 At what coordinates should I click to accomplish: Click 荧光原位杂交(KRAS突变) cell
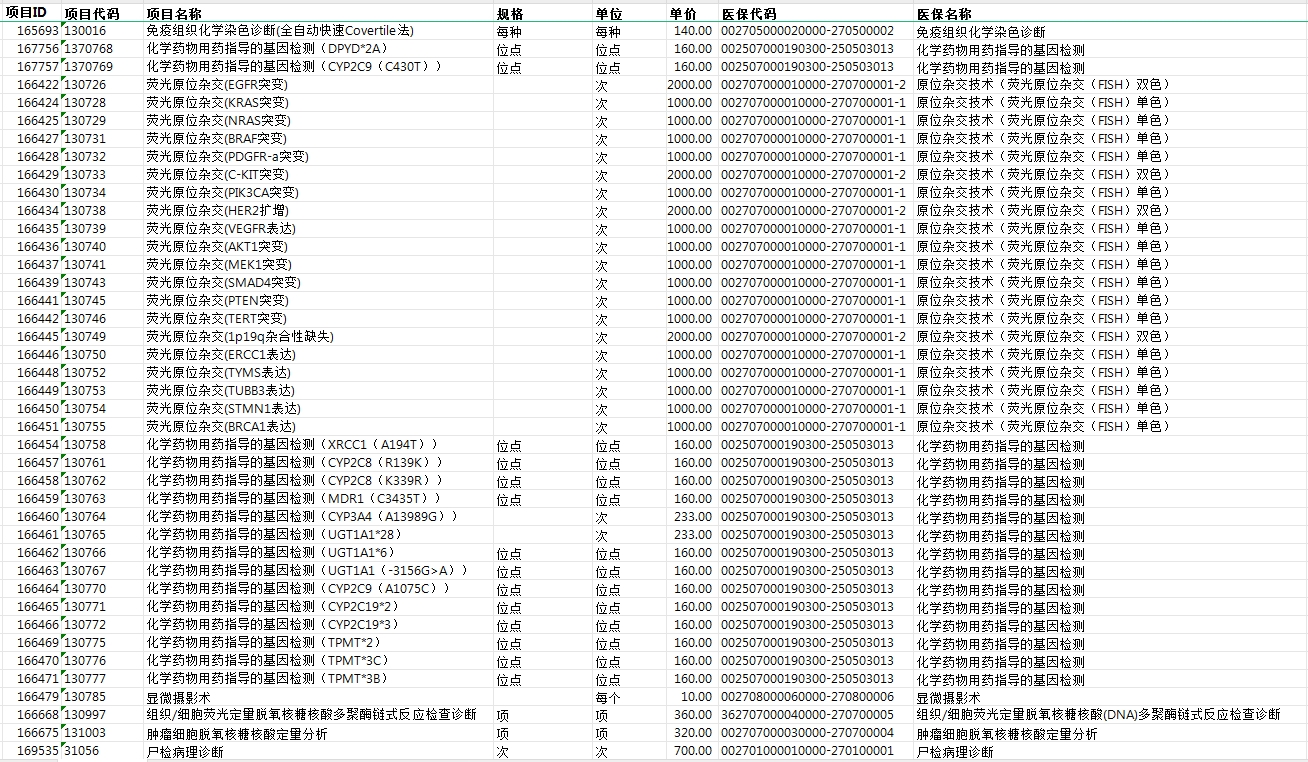pos(217,103)
